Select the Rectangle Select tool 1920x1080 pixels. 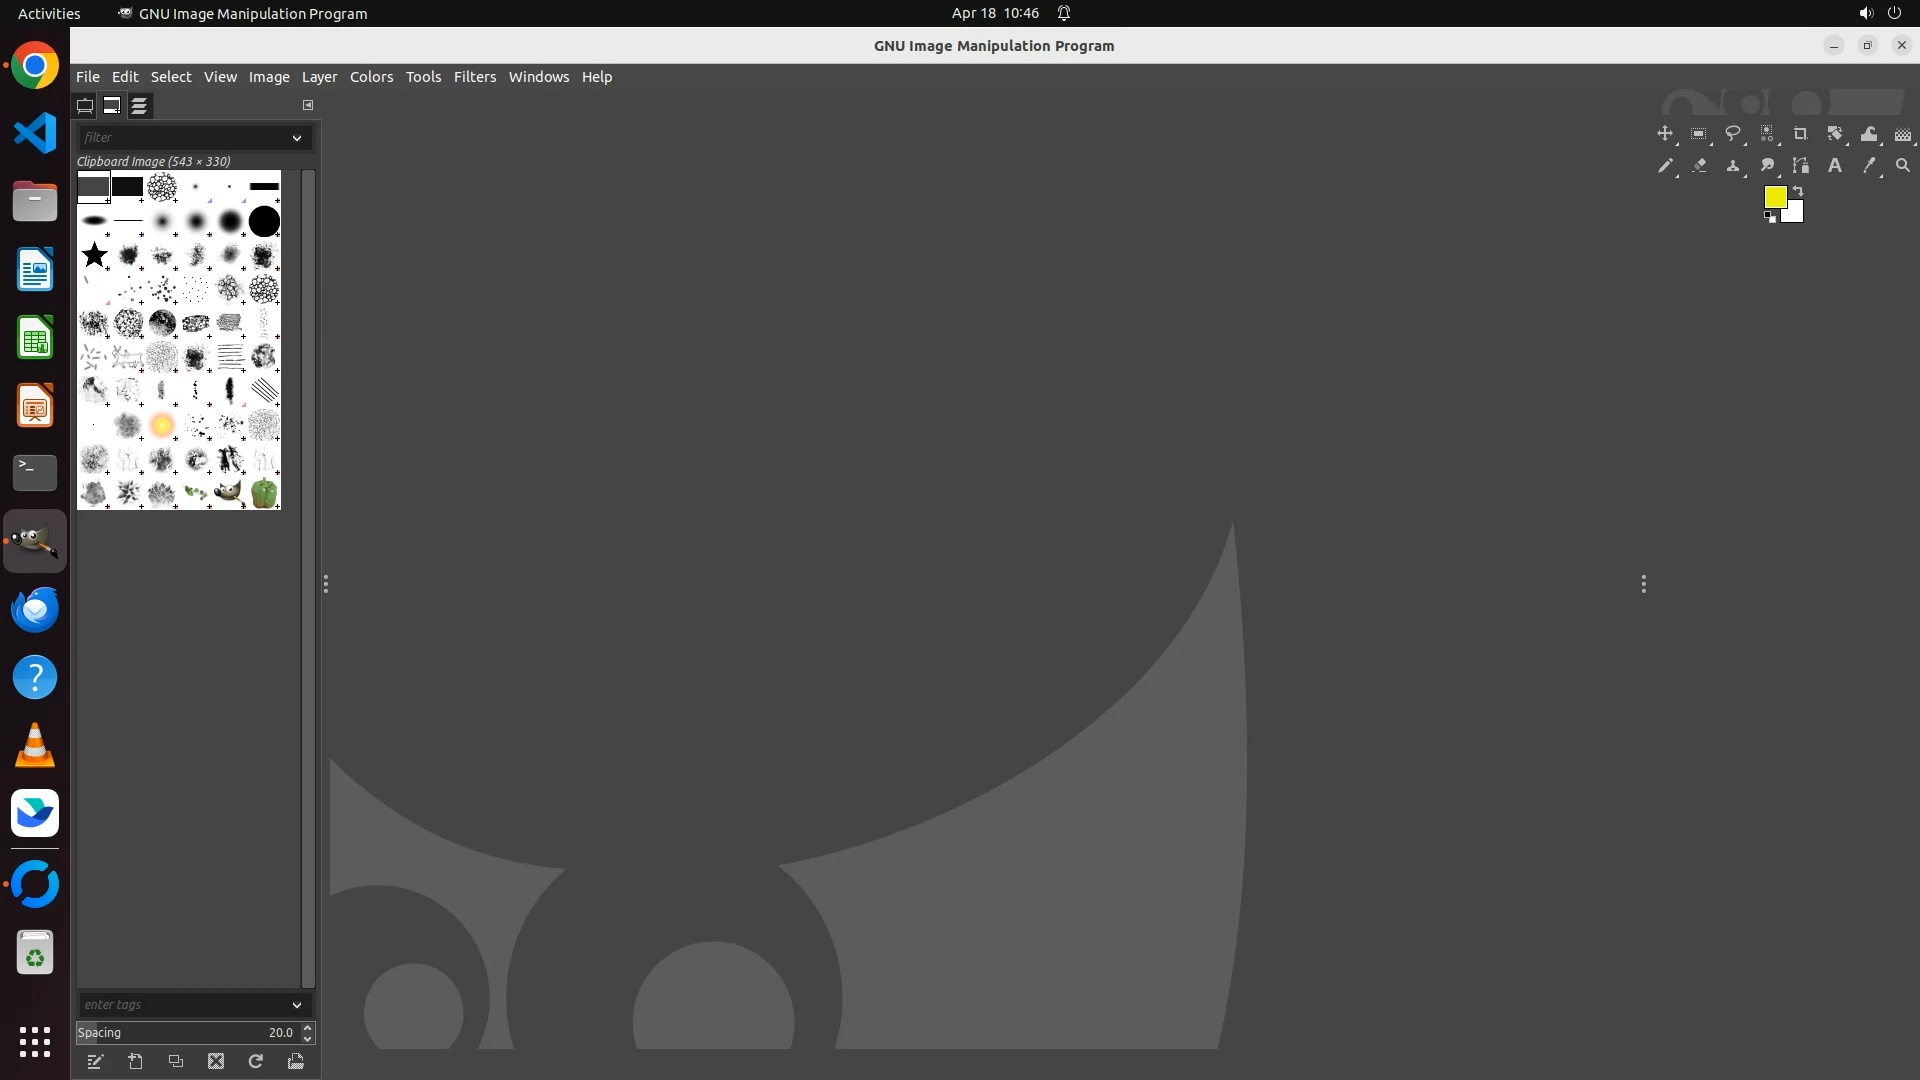(x=1698, y=134)
